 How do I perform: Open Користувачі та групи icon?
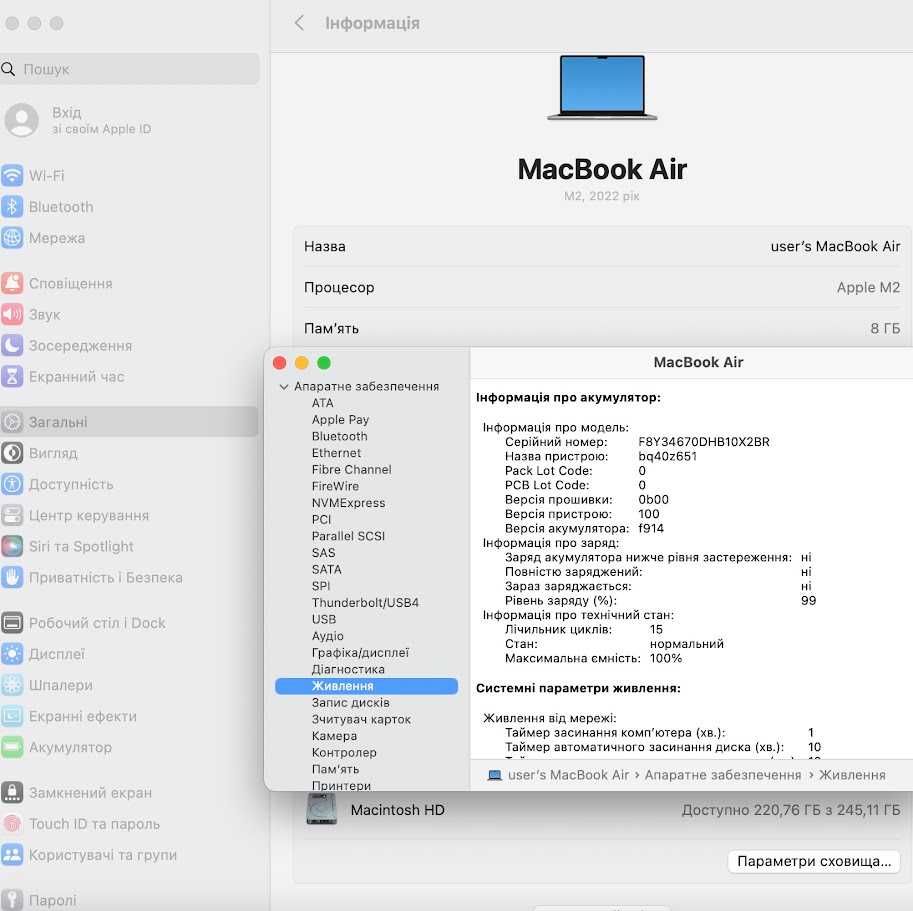pos(12,855)
